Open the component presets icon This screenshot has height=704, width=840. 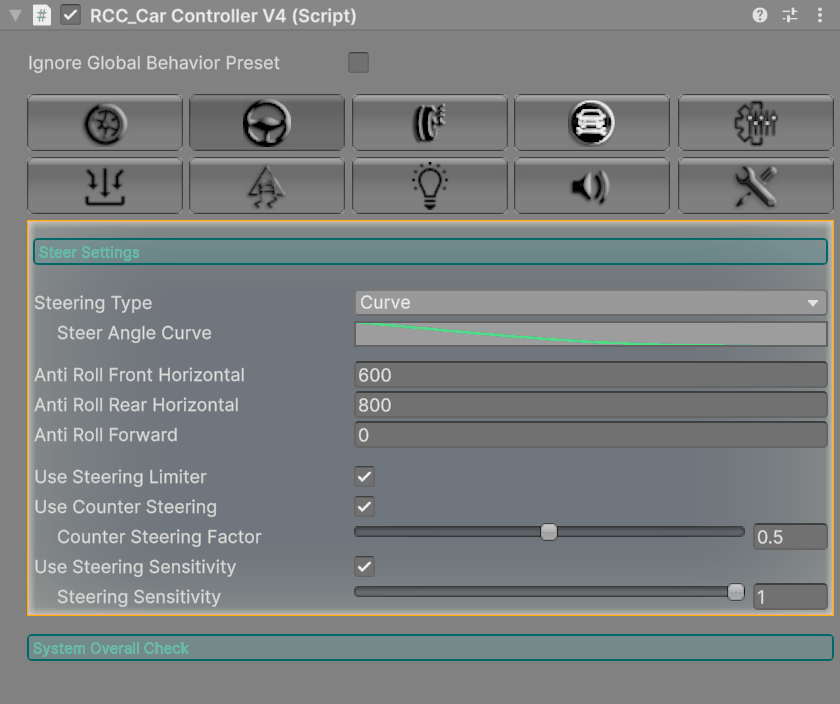[790, 15]
